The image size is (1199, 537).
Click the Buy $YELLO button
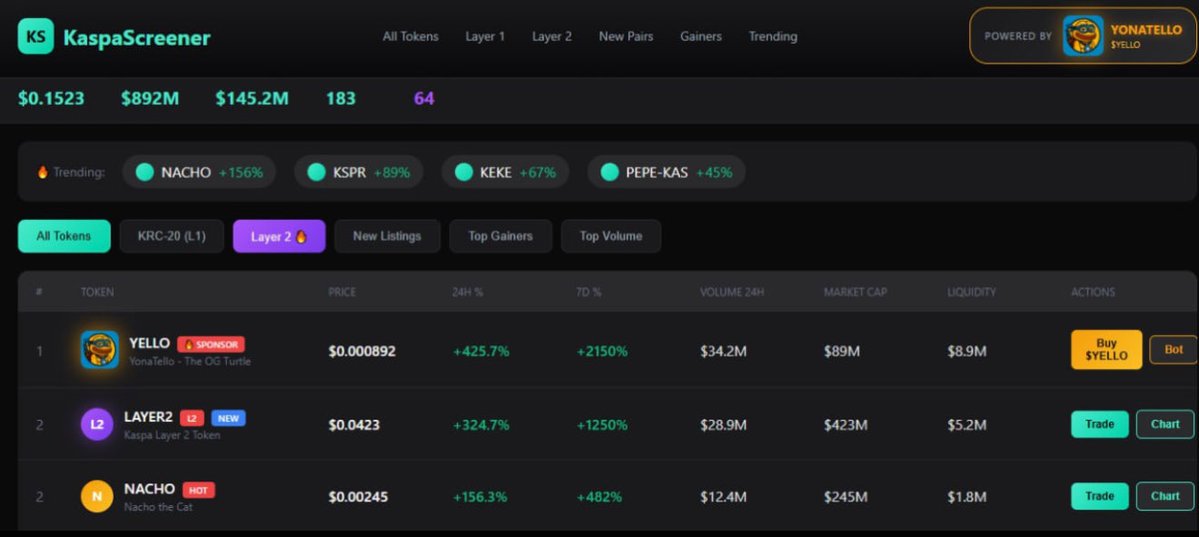click(x=1106, y=350)
